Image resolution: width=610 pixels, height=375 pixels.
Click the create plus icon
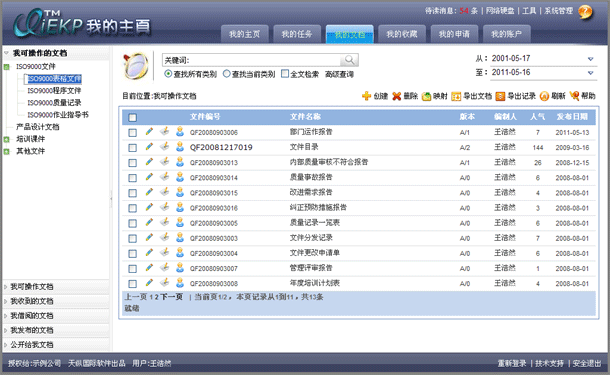(366, 96)
